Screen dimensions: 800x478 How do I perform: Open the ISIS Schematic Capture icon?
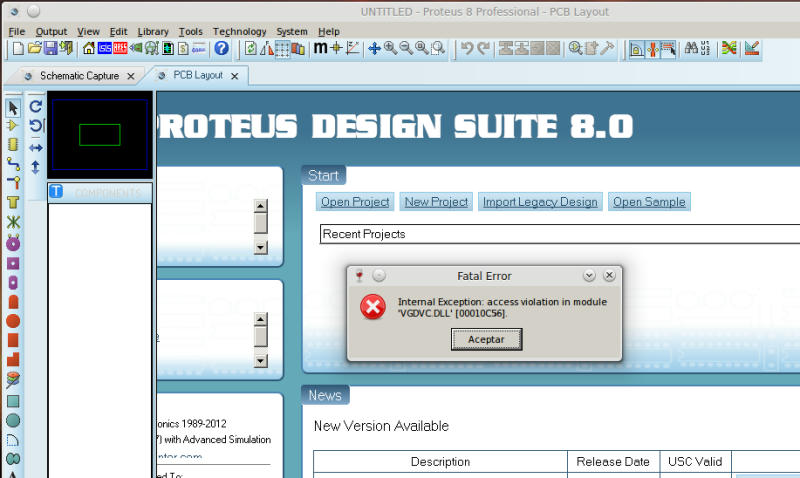coord(105,48)
